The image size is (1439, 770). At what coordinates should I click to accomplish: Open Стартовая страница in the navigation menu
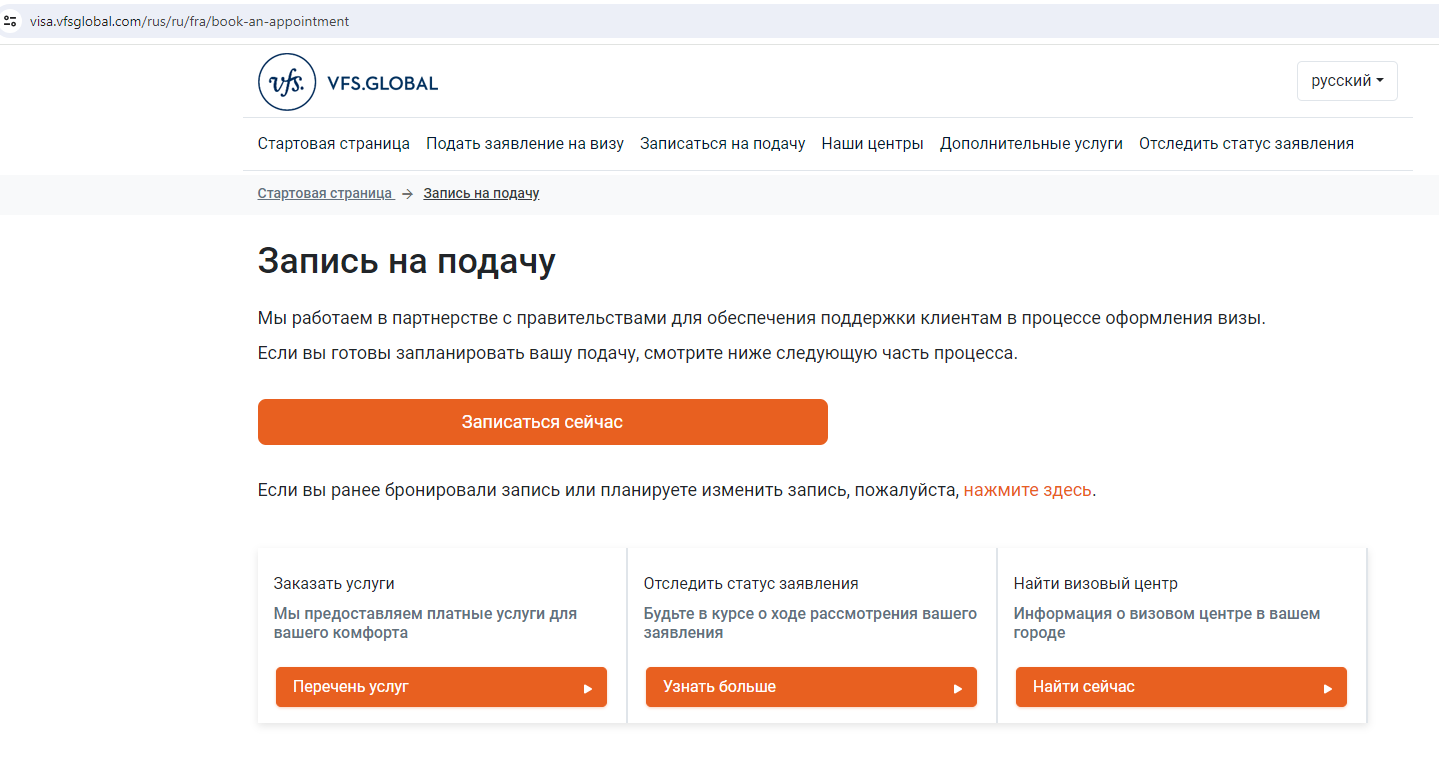333,143
